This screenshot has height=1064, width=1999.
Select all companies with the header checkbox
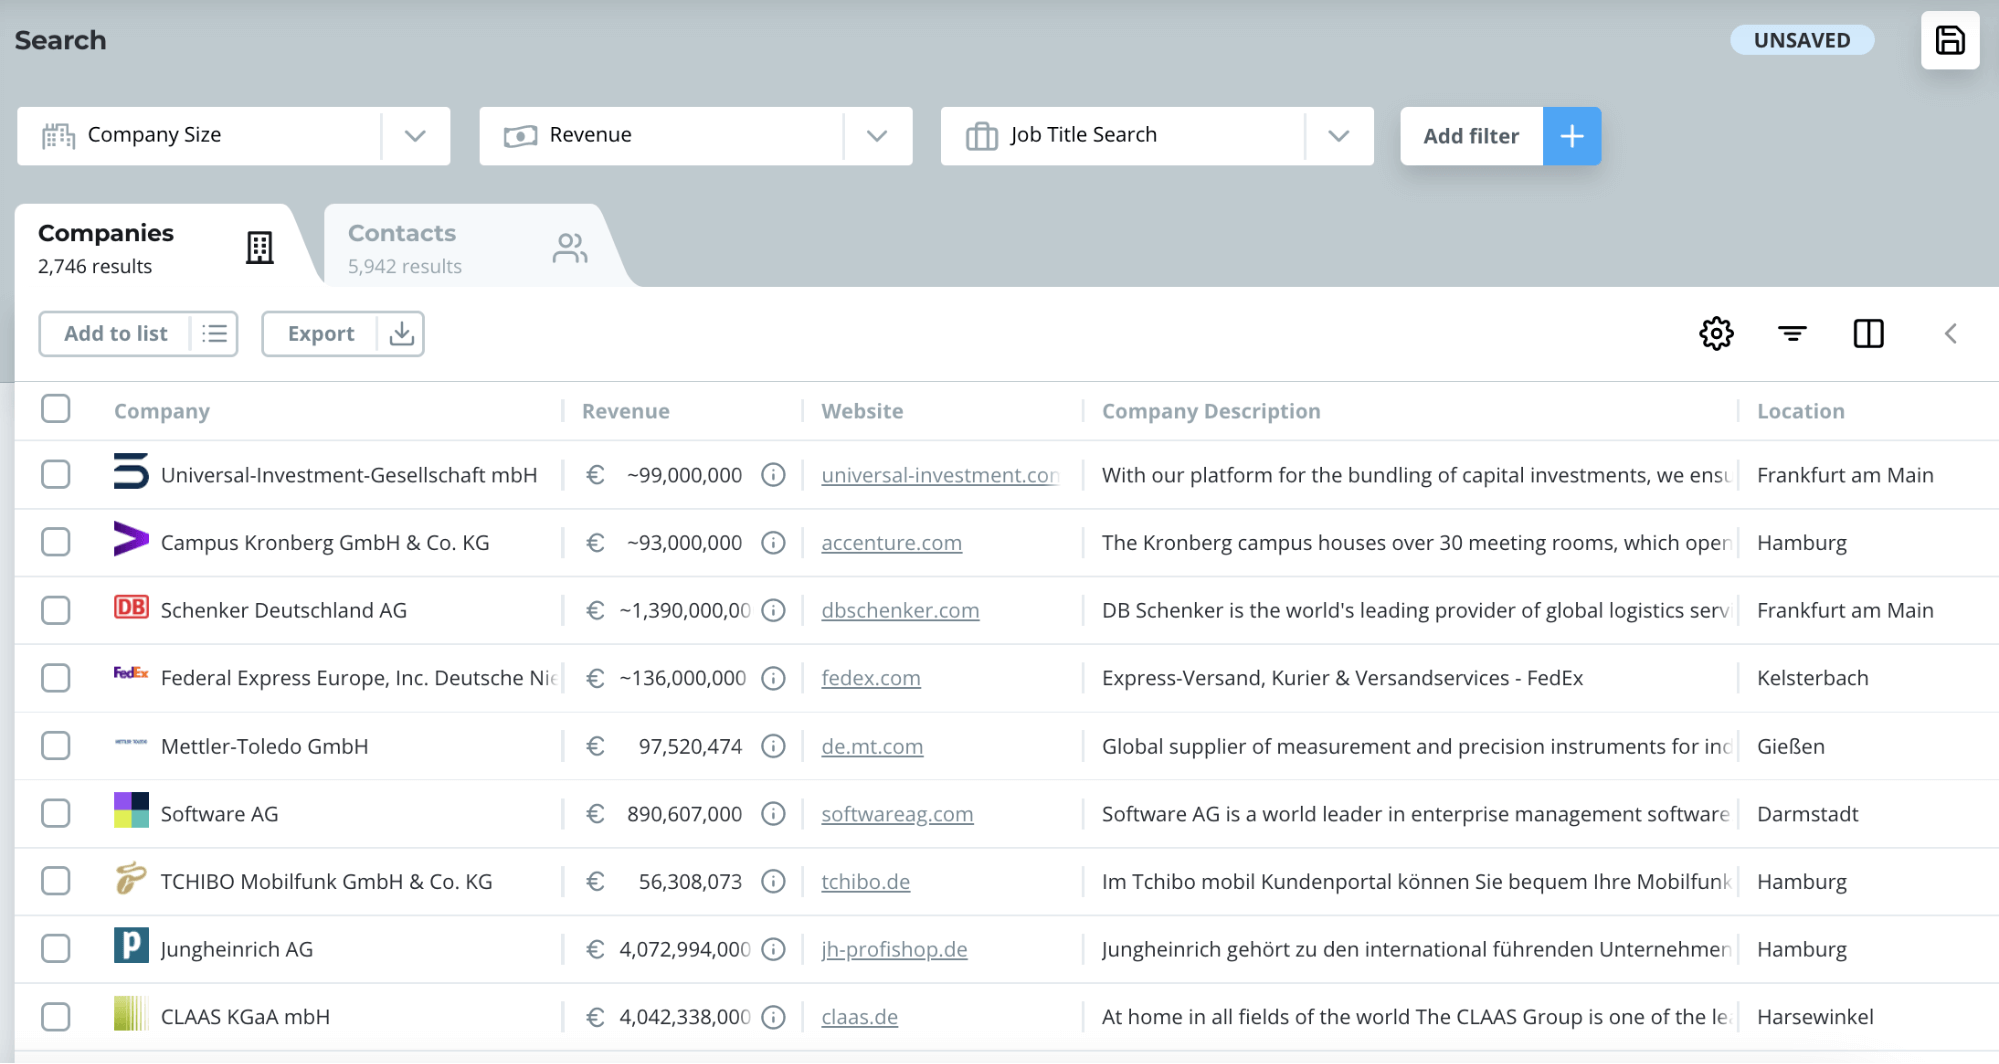[x=56, y=408]
